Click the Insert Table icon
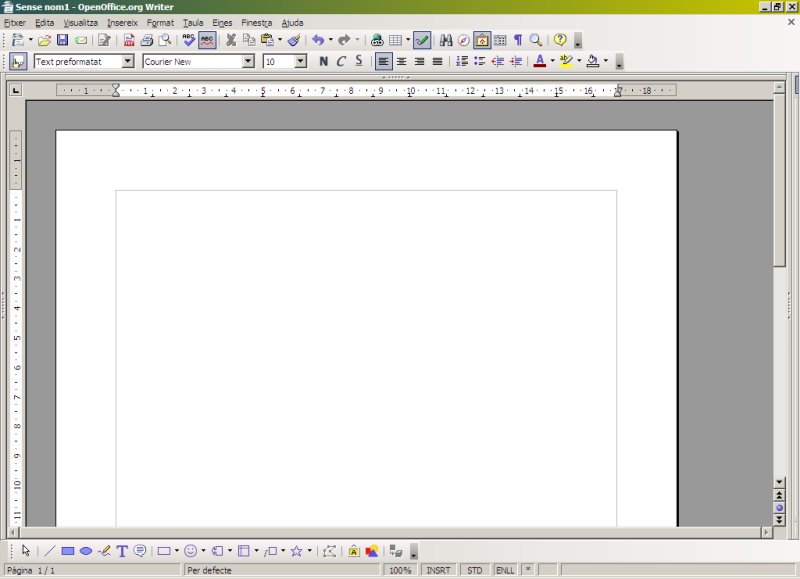Image resolution: width=800 pixels, height=579 pixels. [x=395, y=40]
